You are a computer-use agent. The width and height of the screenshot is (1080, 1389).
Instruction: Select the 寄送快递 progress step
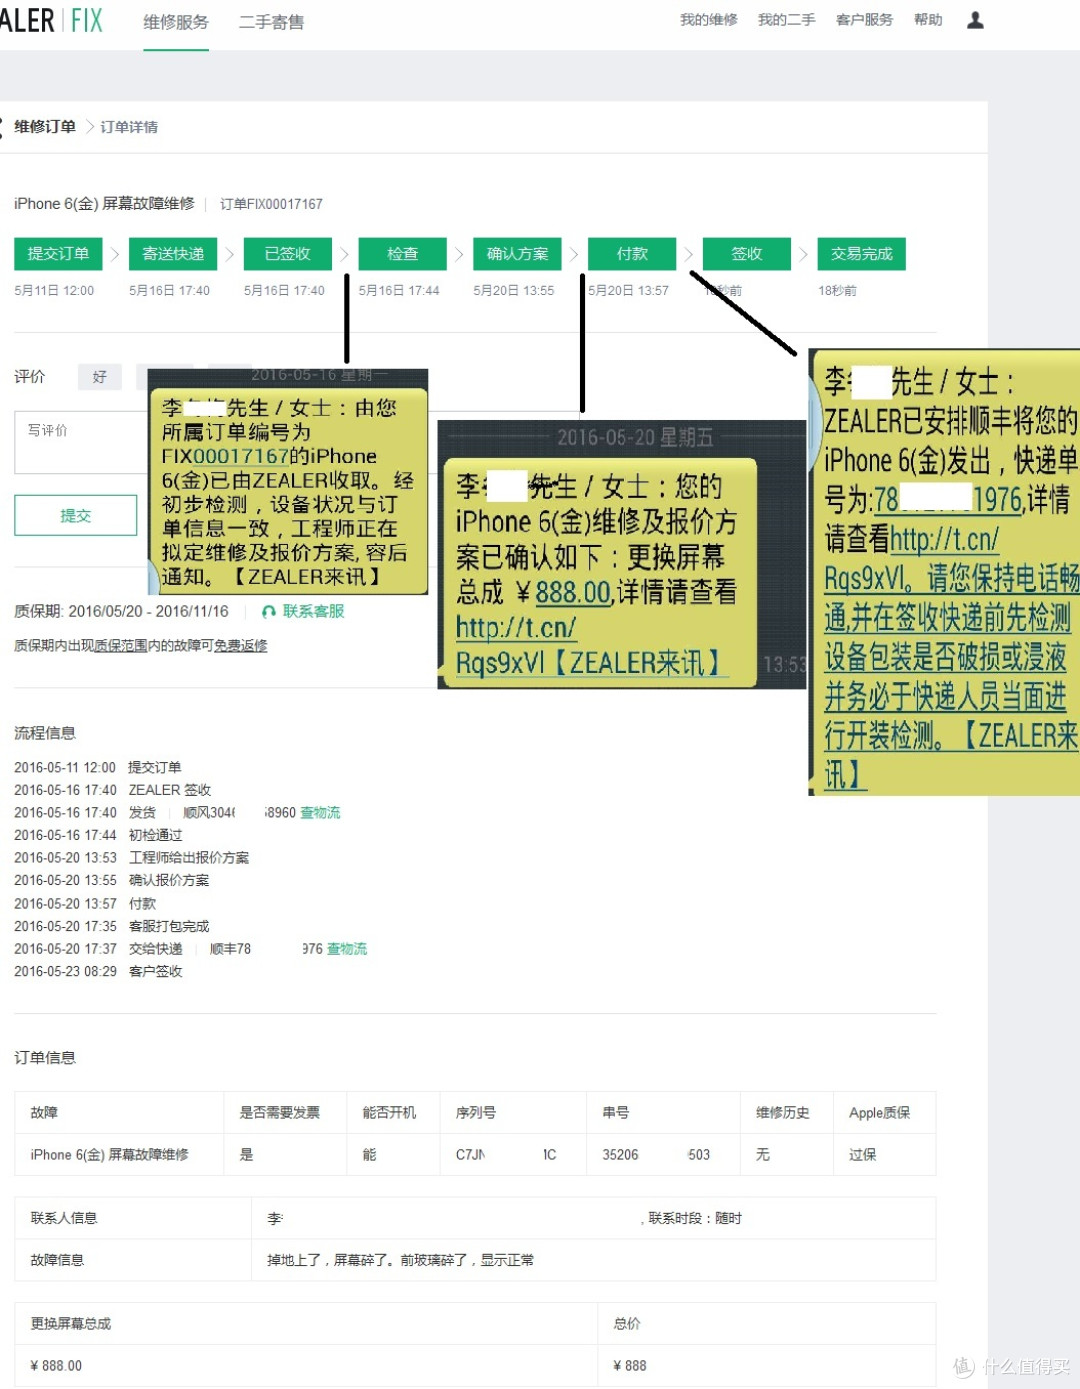coord(173,254)
